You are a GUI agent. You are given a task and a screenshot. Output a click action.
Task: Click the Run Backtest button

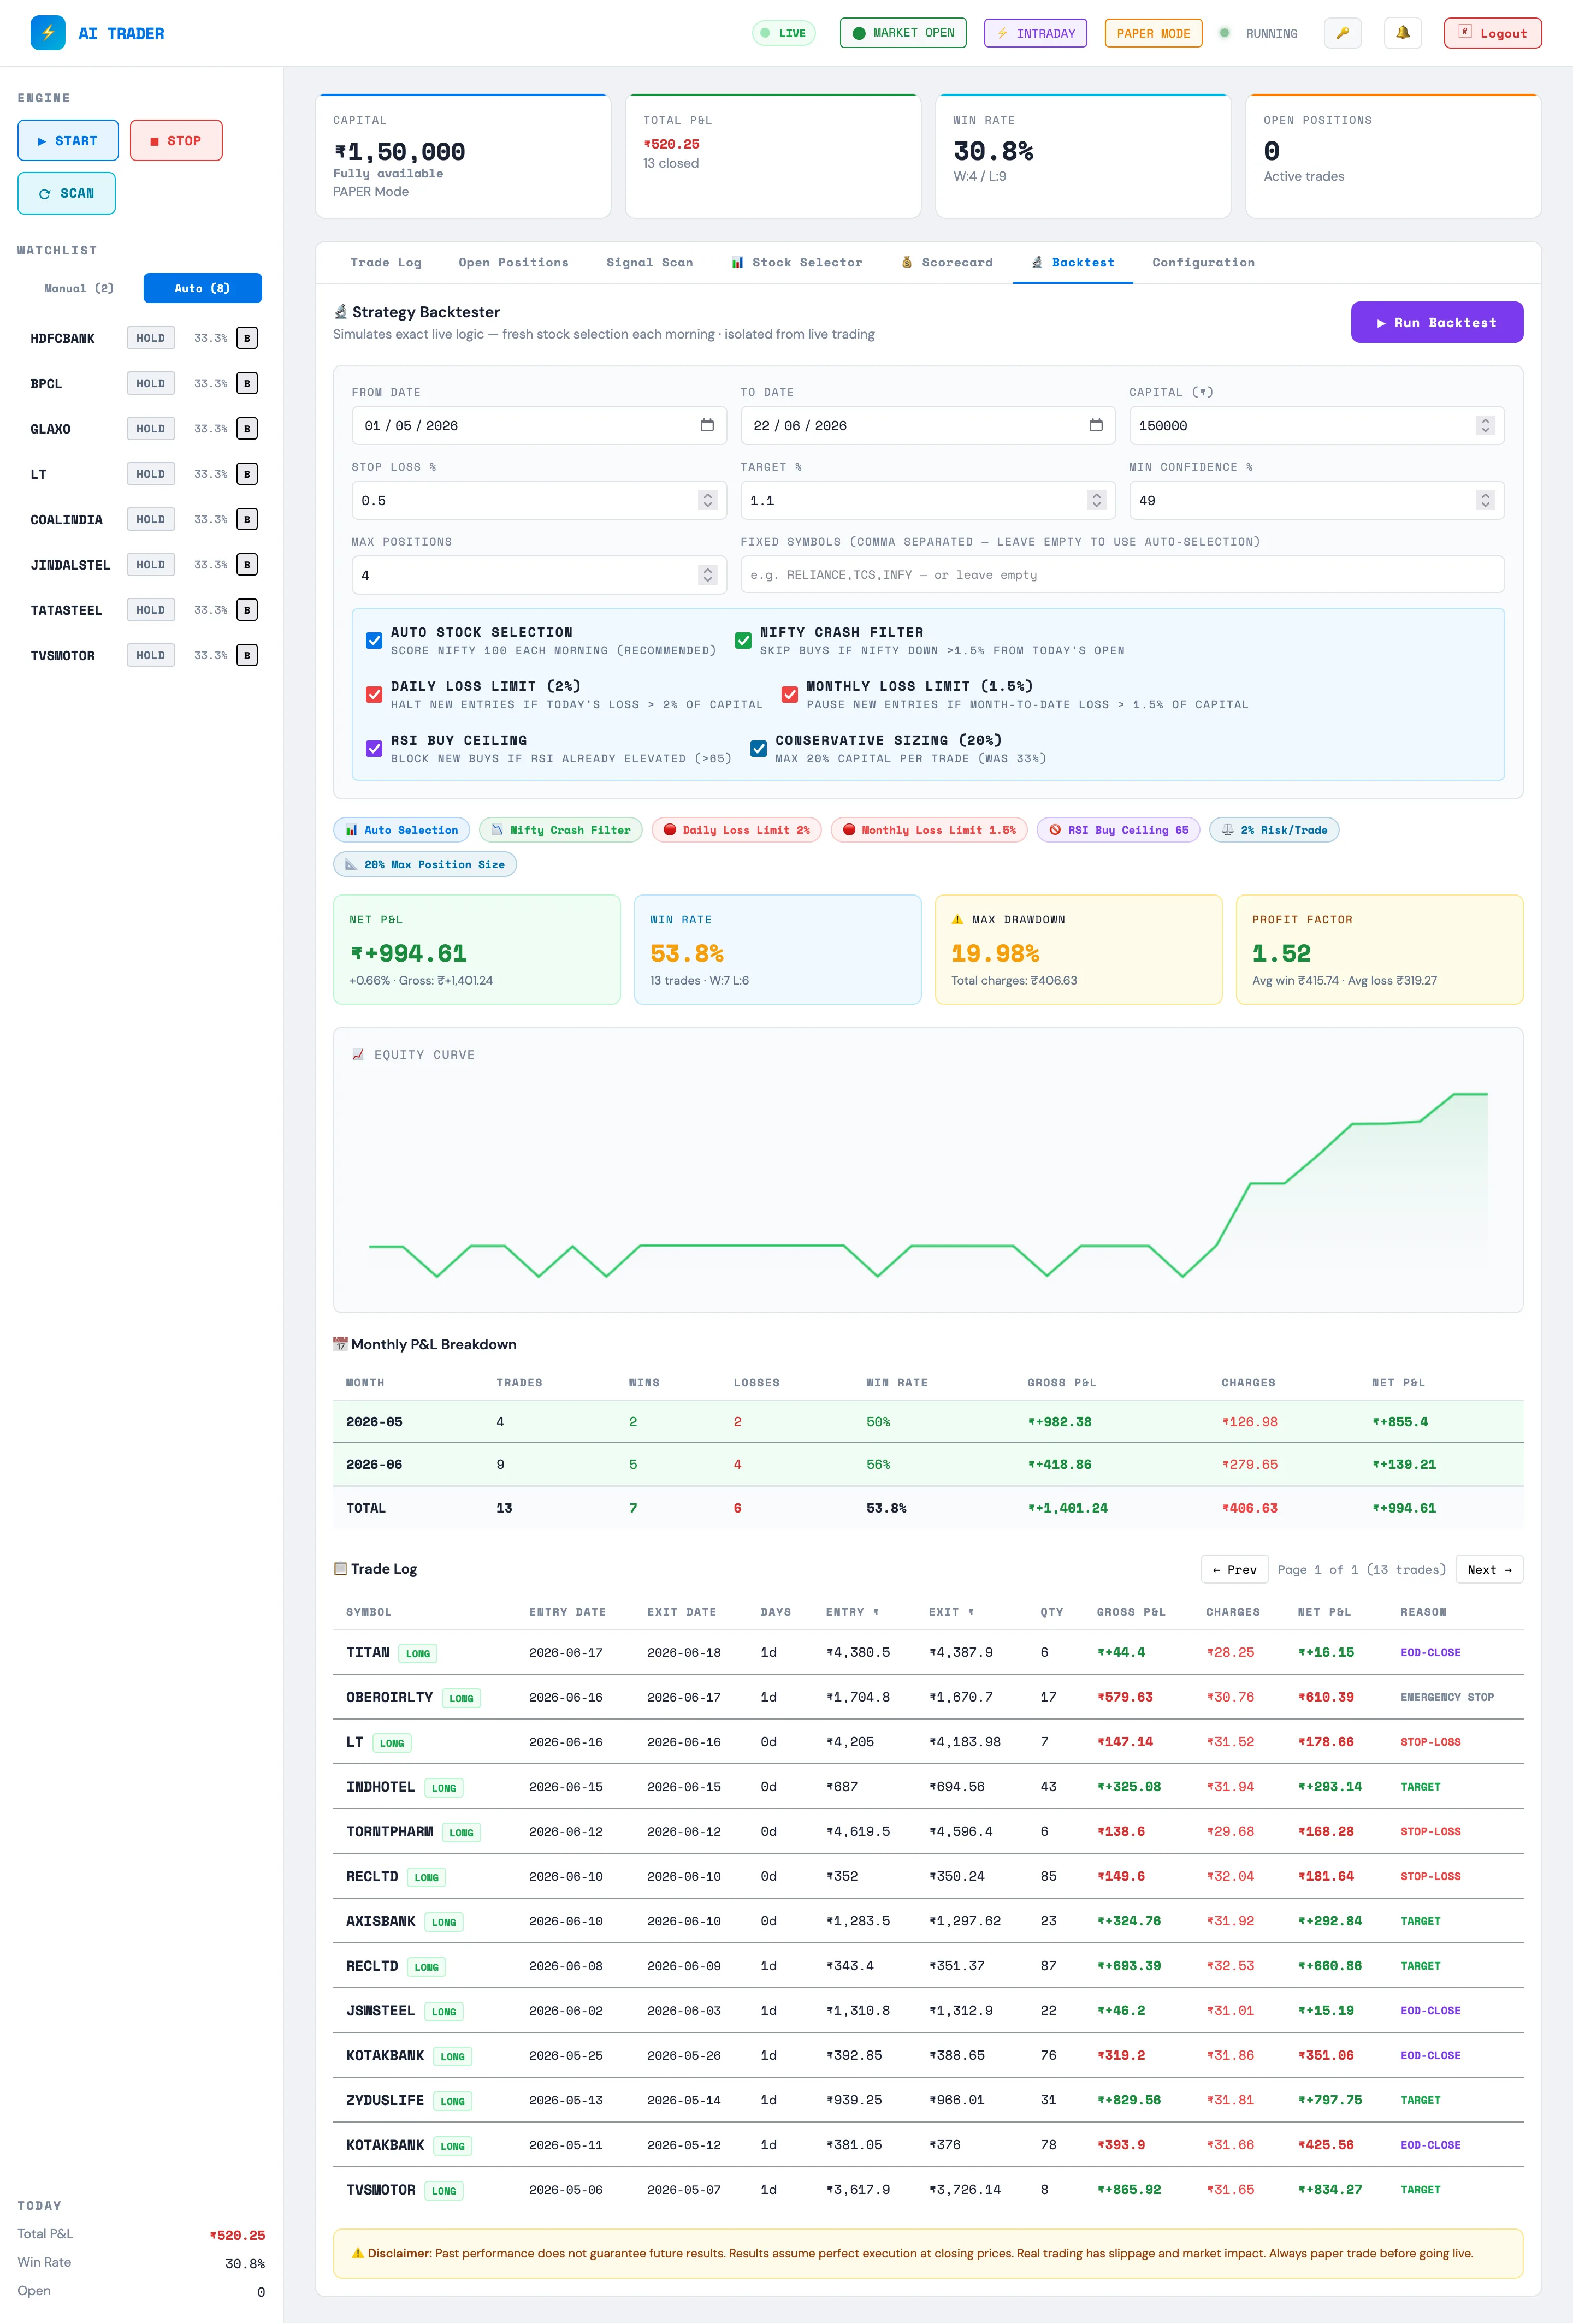coord(1436,322)
